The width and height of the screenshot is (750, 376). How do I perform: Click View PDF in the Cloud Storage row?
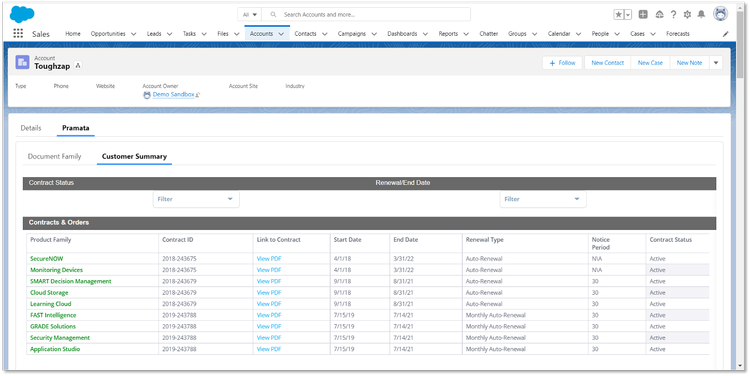(269, 292)
